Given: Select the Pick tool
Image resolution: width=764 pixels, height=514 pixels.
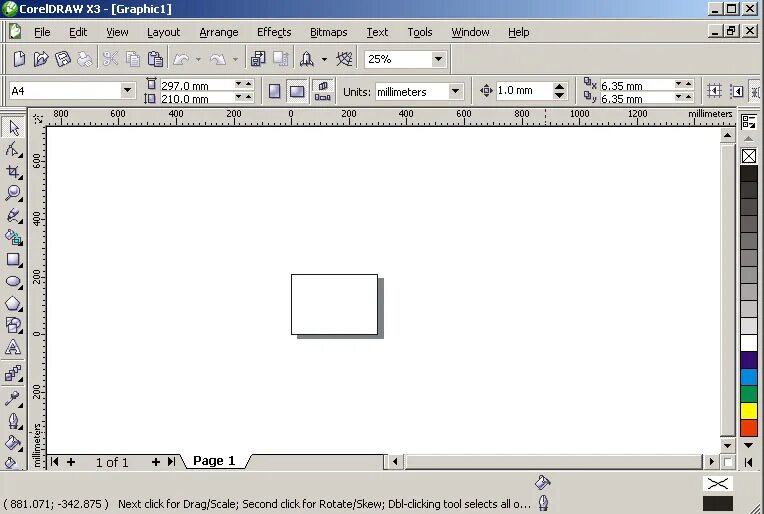Looking at the screenshot, I should coord(13,127).
